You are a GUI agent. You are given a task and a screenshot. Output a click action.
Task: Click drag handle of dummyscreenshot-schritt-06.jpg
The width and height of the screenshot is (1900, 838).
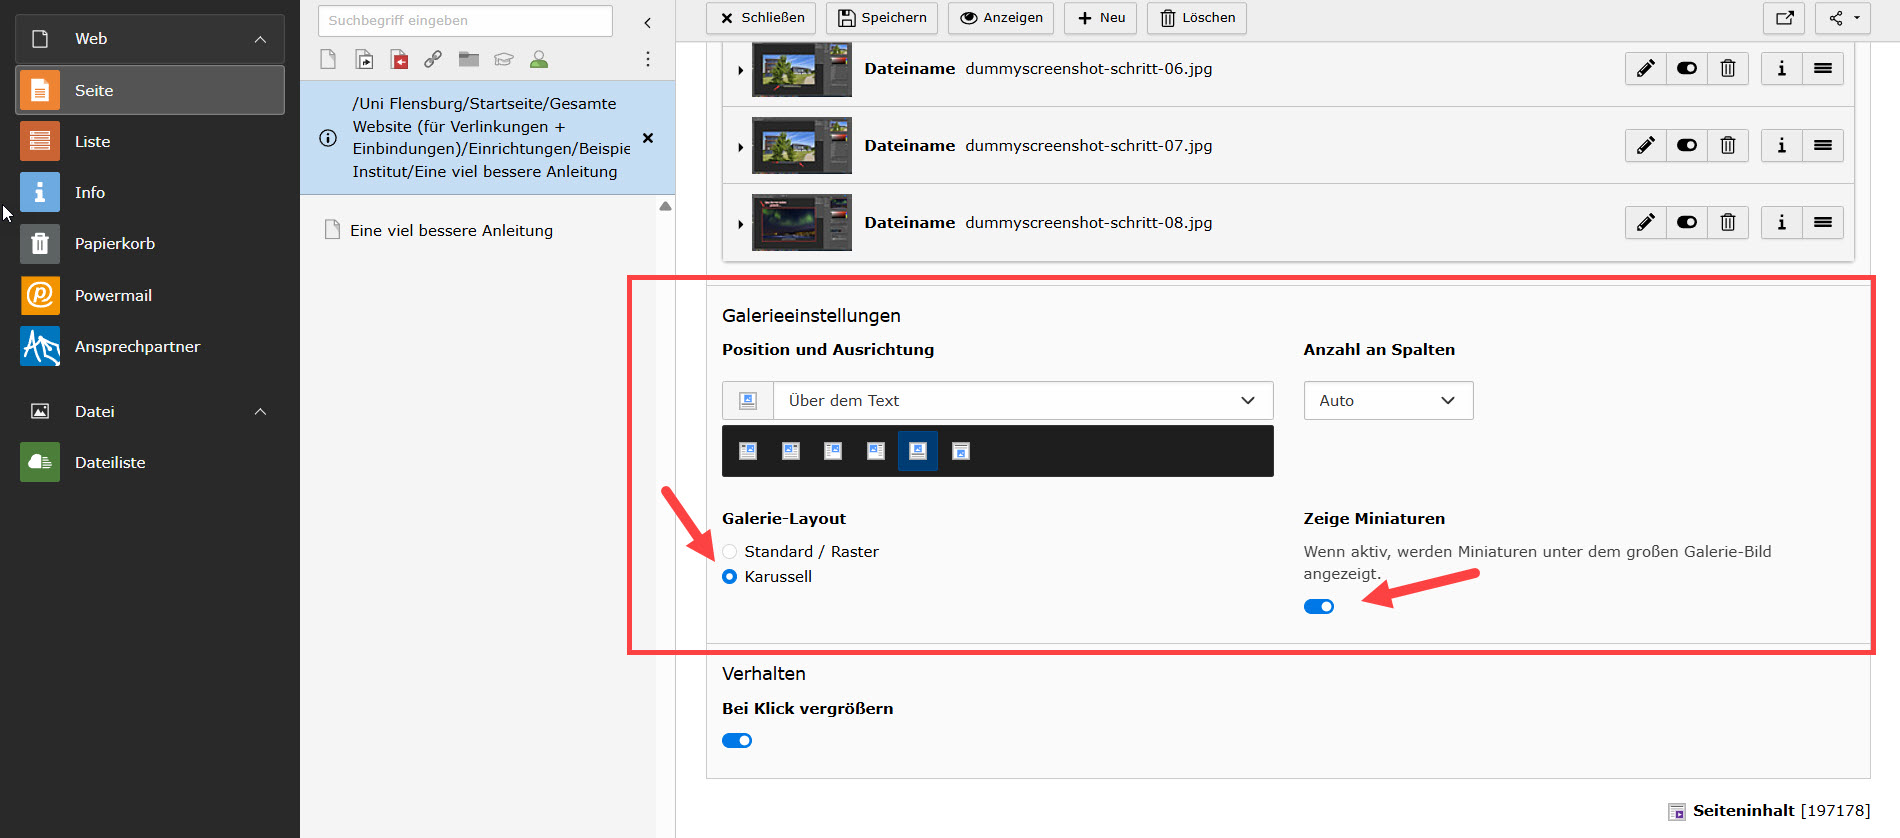(1822, 69)
